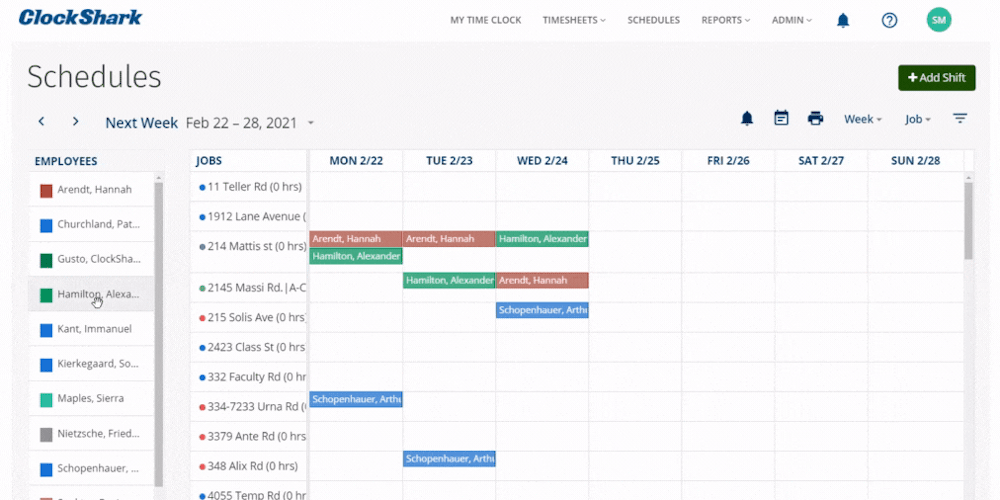
Task: Click Churchland blue color square
Action: click(x=46, y=225)
